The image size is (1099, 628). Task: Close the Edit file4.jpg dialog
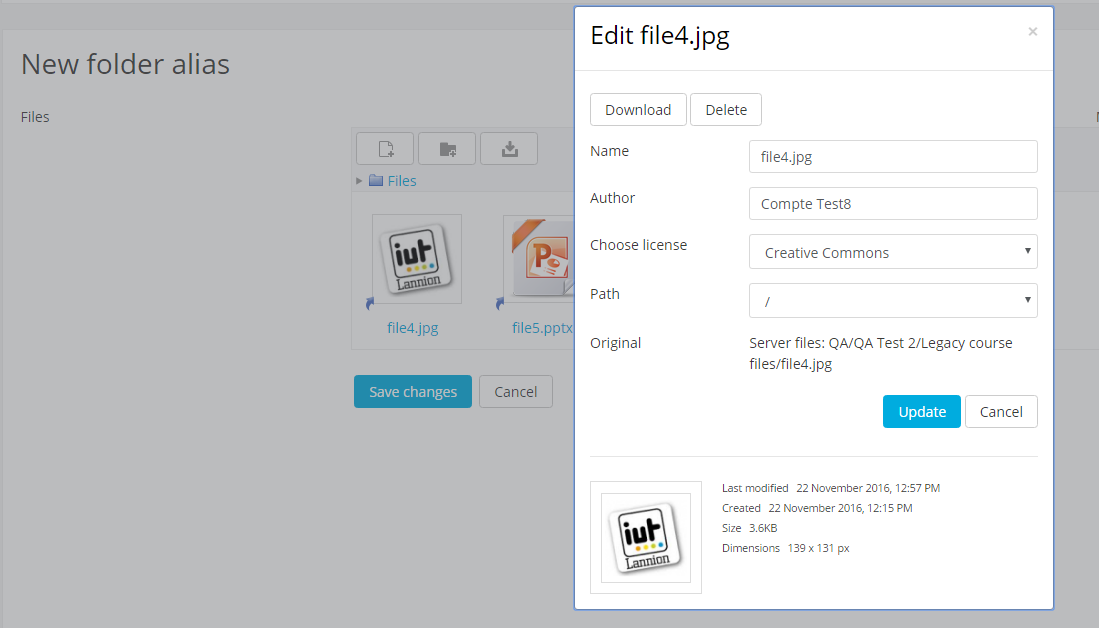[x=1032, y=32]
